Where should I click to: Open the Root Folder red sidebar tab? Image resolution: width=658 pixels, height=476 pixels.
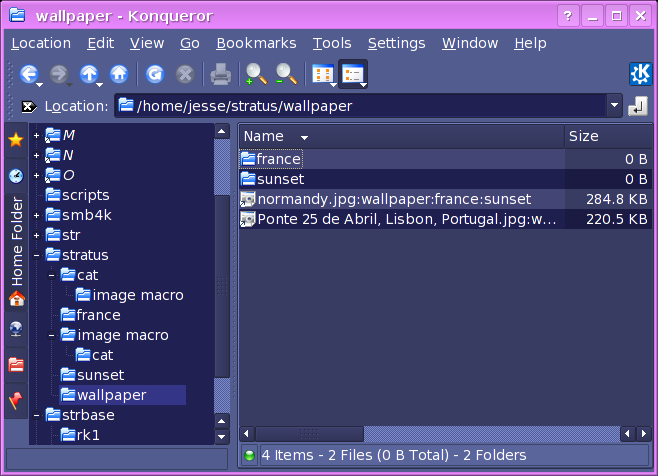(x=16, y=365)
